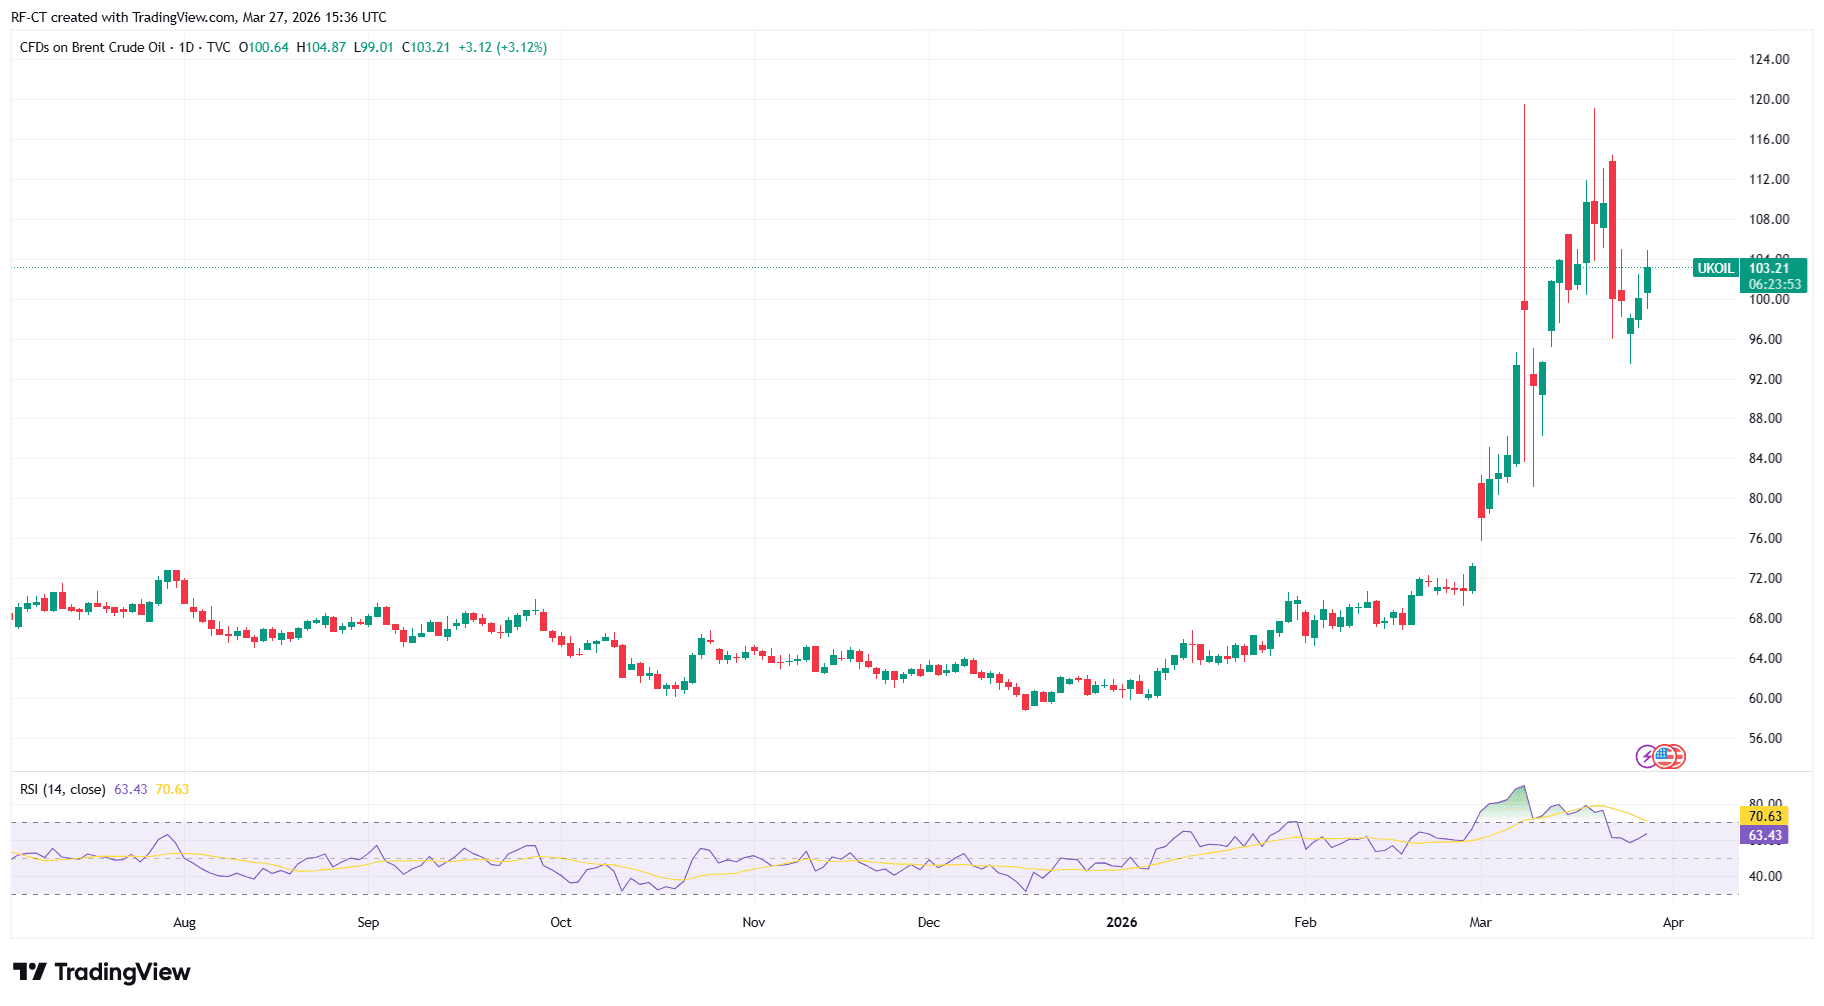The height and width of the screenshot is (1006, 1824).
Task: Select the RSI (14, close) indicator legend
Action: [62, 789]
